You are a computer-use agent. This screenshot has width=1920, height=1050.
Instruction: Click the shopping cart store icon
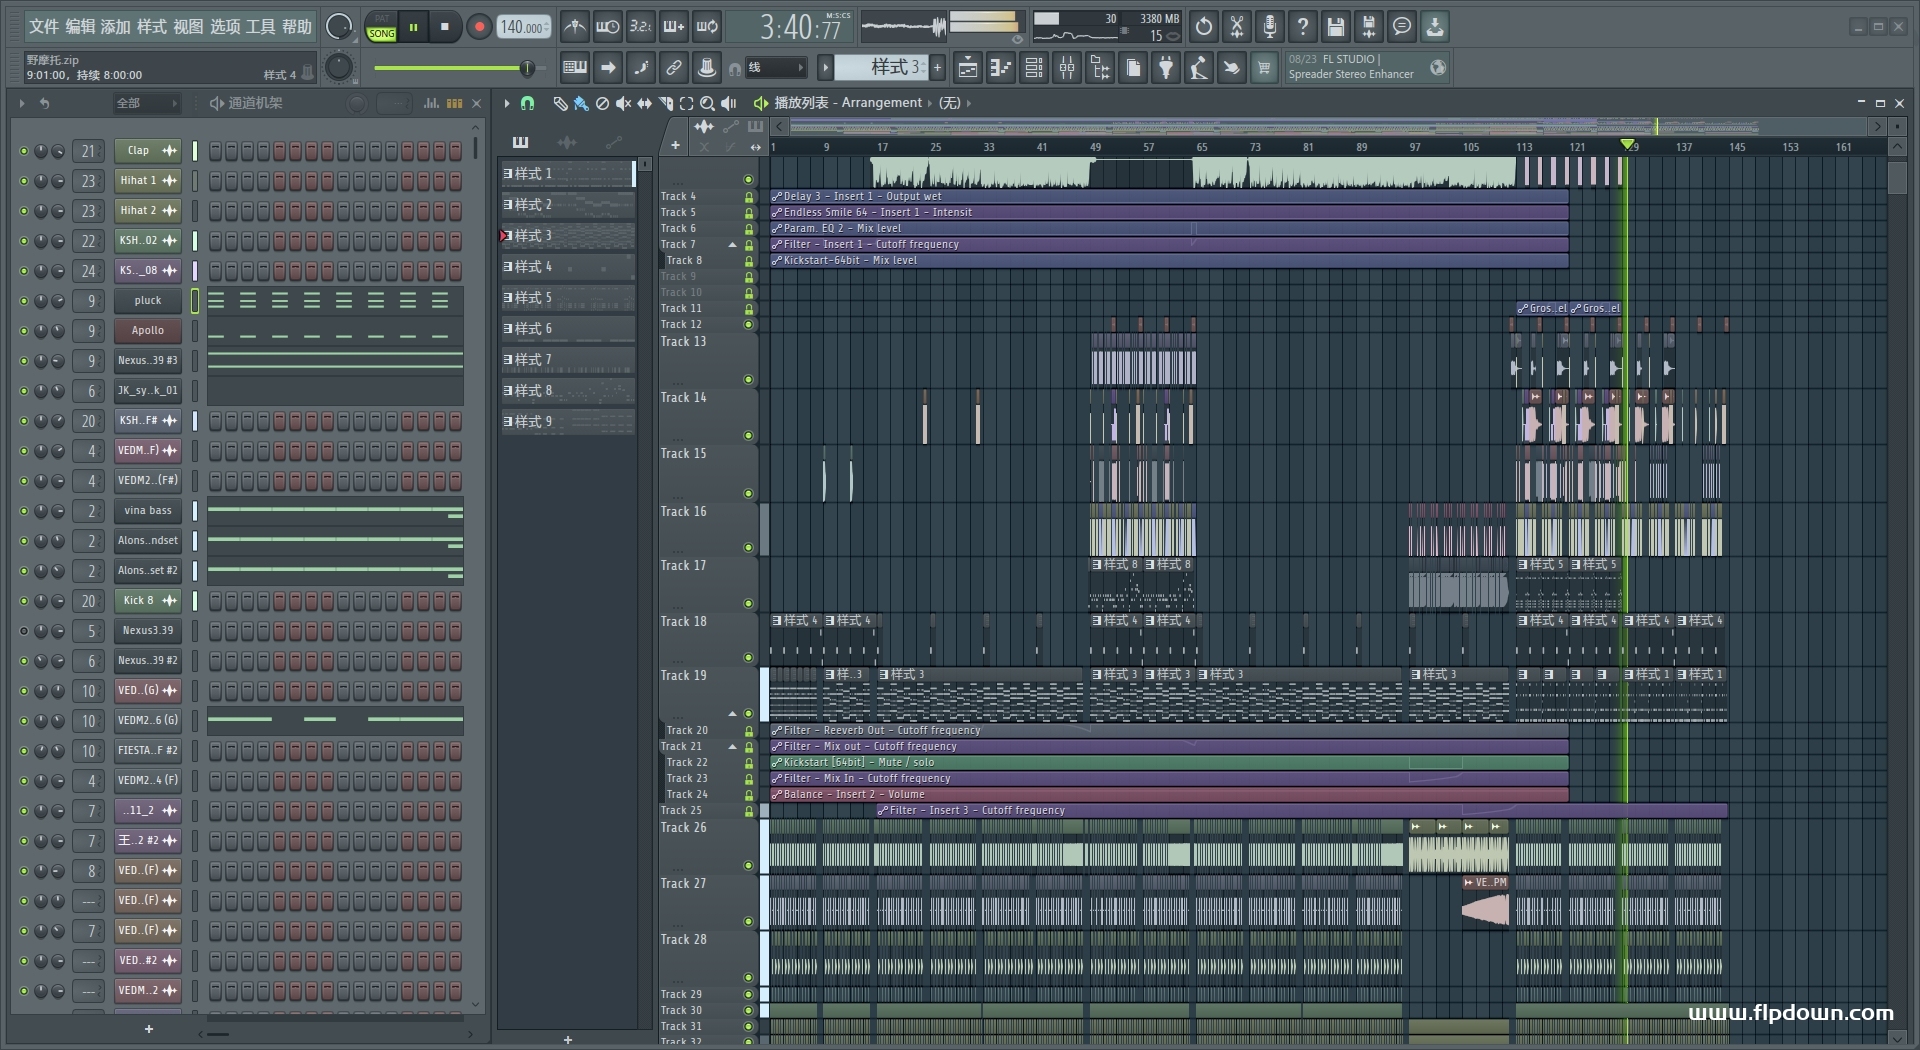(x=1264, y=68)
